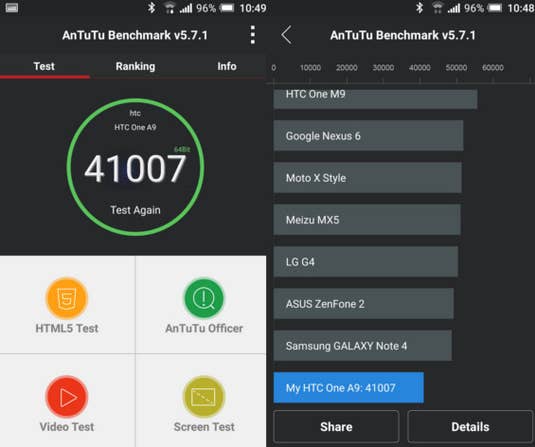Tap Test Again inside the score circle
This screenshot has height=447, width=535.
pos(135,210)
